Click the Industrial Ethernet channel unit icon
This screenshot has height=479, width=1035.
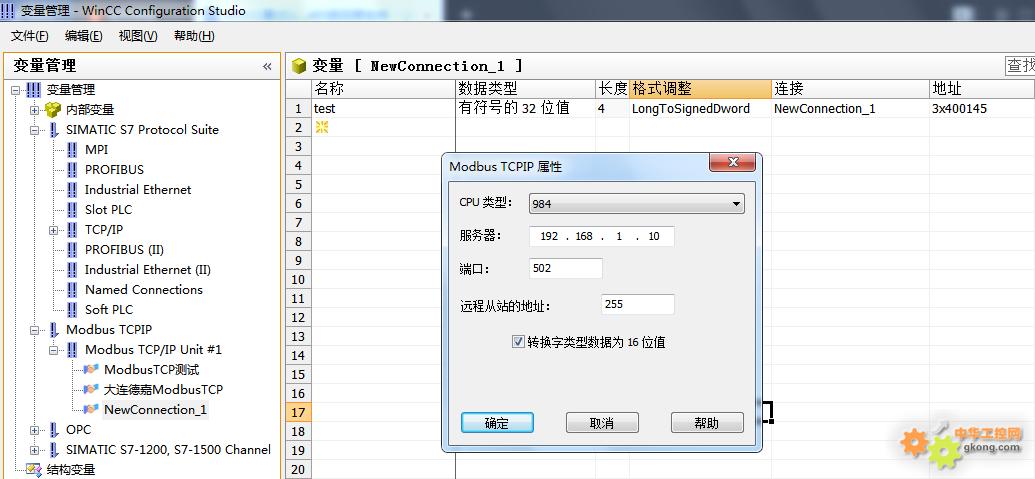click(x=73, y=190)
